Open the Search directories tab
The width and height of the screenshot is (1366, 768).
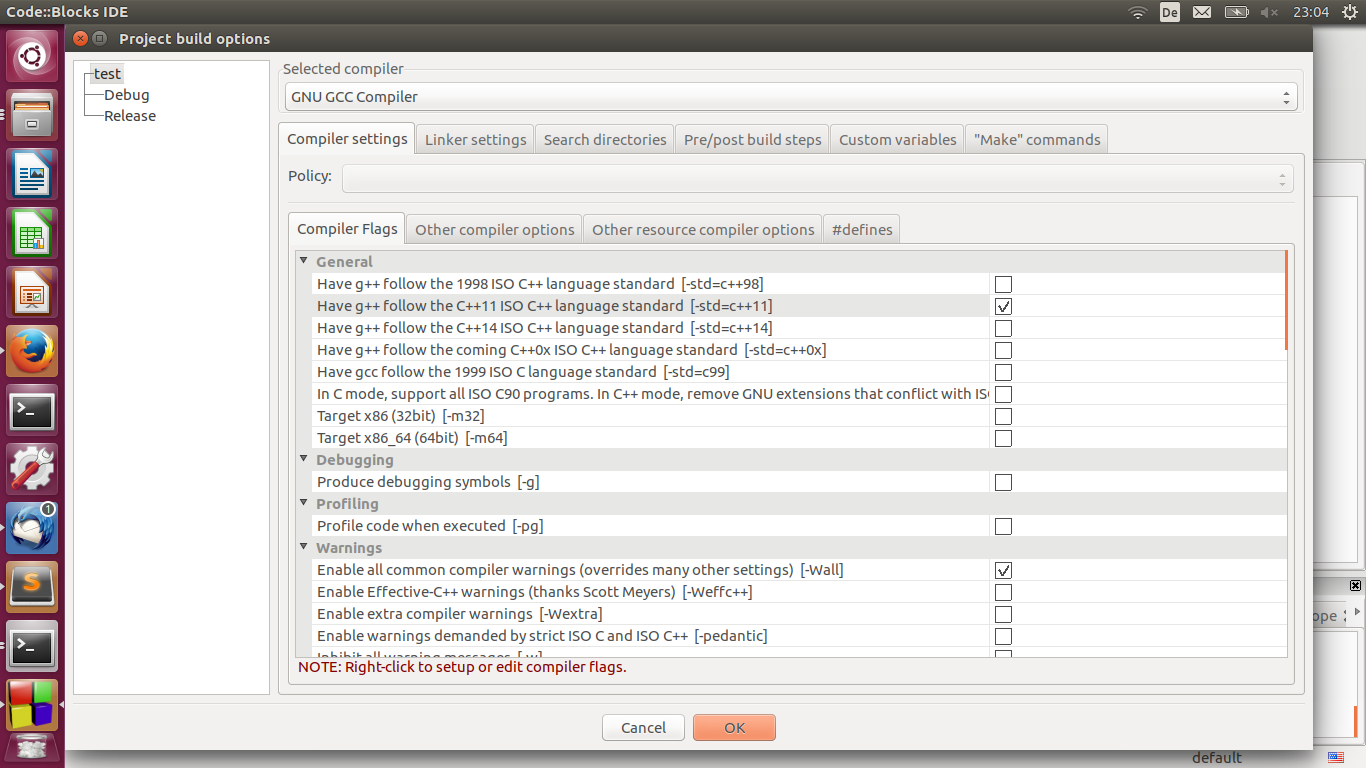[x=605, y=140]
